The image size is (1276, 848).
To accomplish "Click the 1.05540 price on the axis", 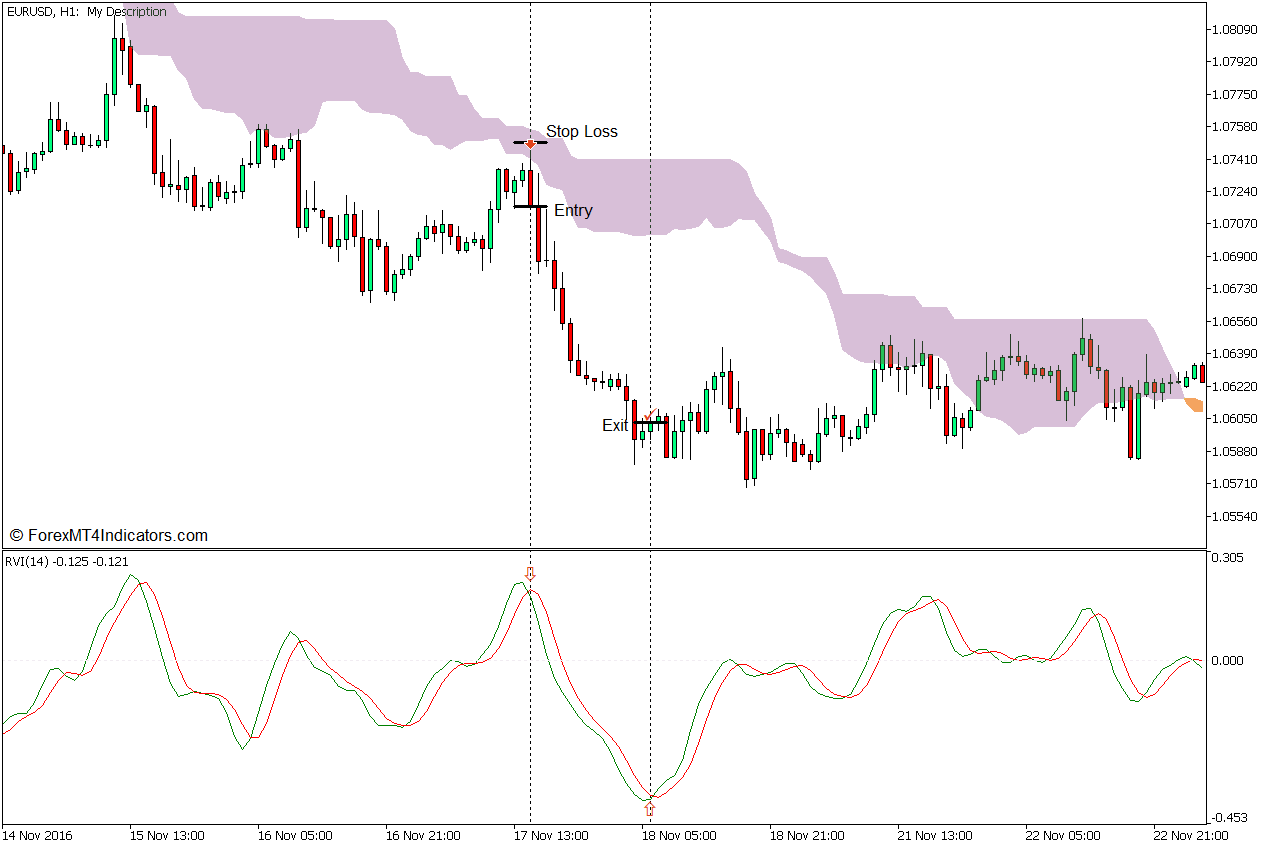I will pyautogui.click(x=1234, y=517).
